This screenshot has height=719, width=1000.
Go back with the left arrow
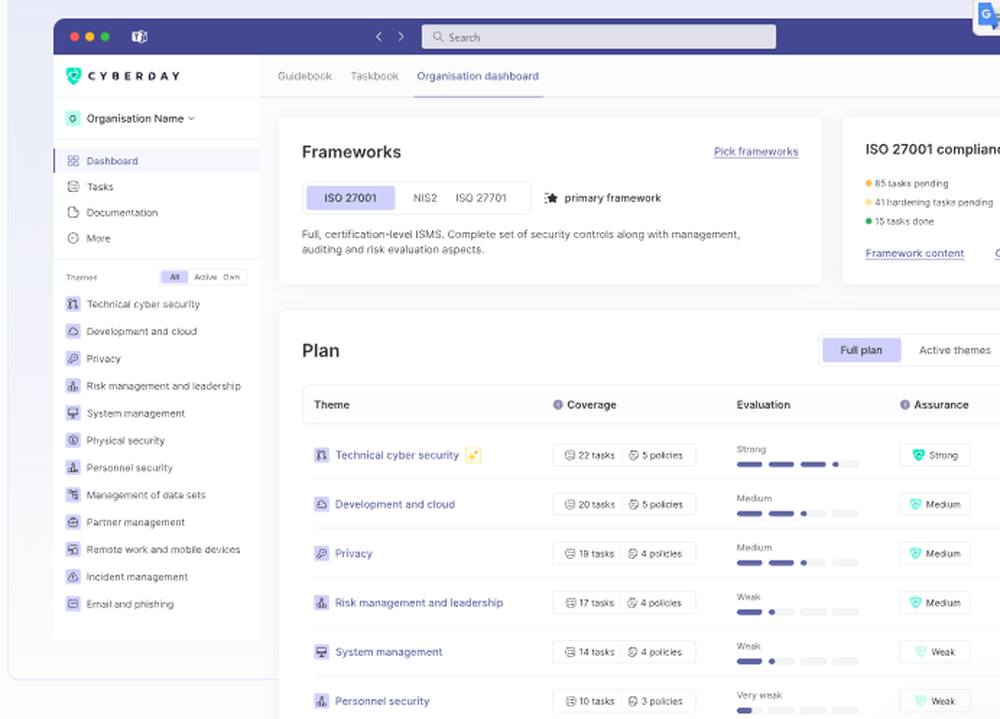click(x=379, y=37)
